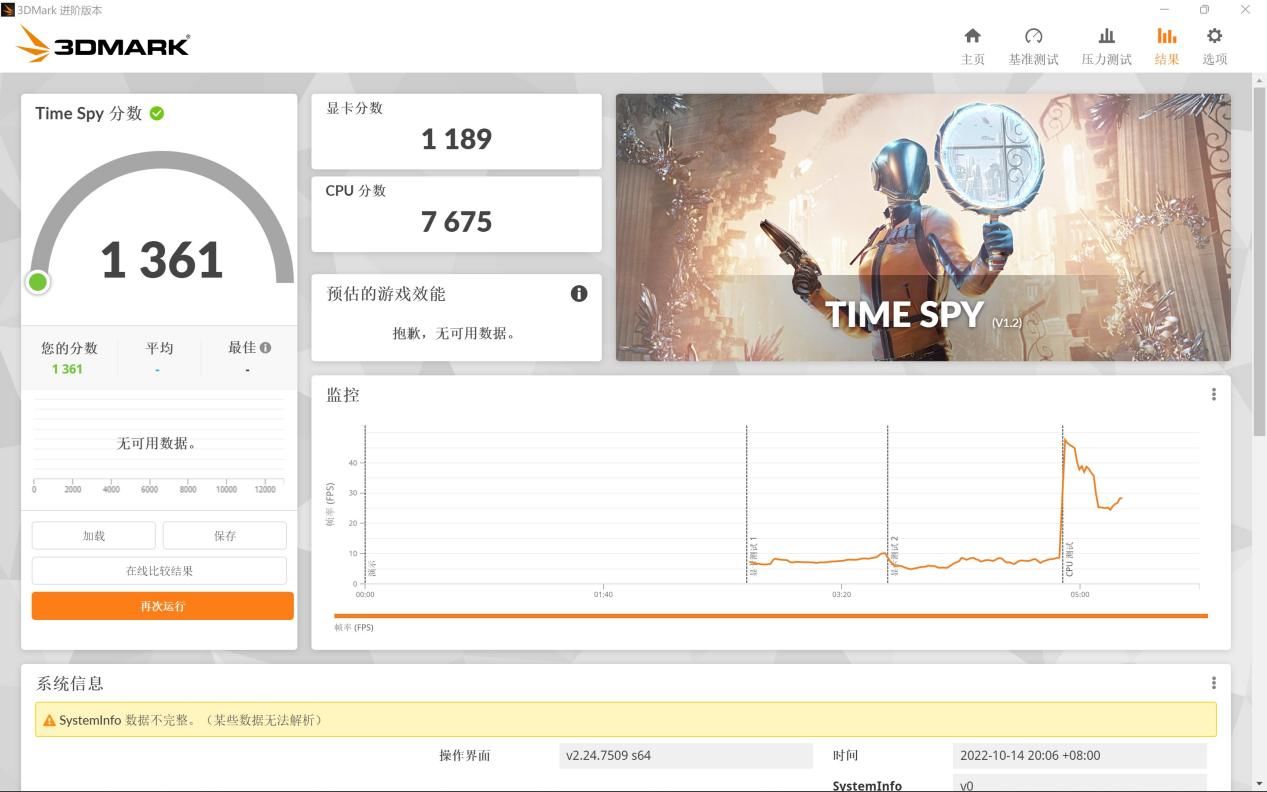Image resolution: width=1267 pixels, height=792 pixels.
Task: Click the 3DMark title bar app icon
Action: (8, 10)
